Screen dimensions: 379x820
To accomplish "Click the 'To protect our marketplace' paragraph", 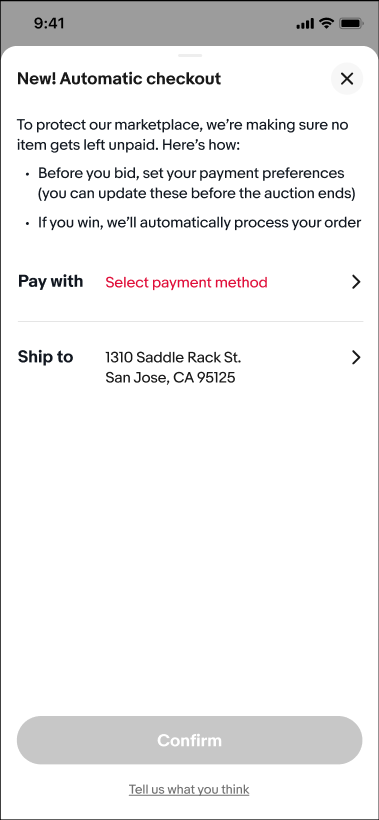I will (x=182, y=135).
